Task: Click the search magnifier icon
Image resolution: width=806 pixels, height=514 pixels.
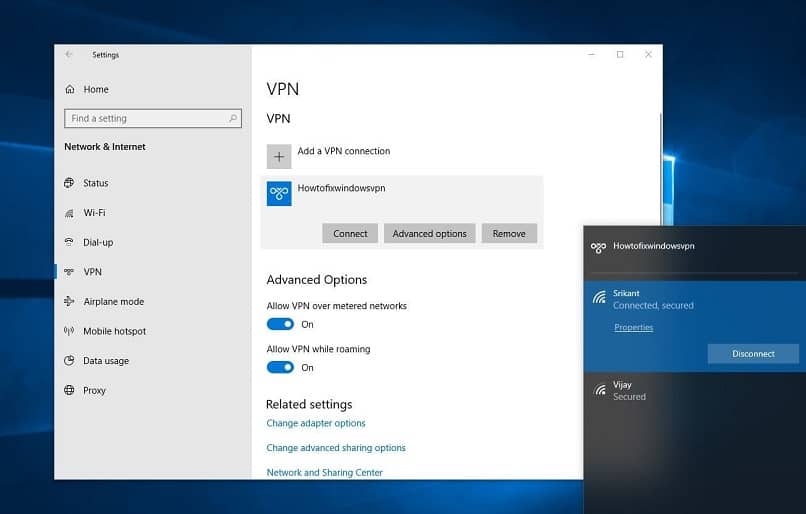Action: (x=233, y=118)
